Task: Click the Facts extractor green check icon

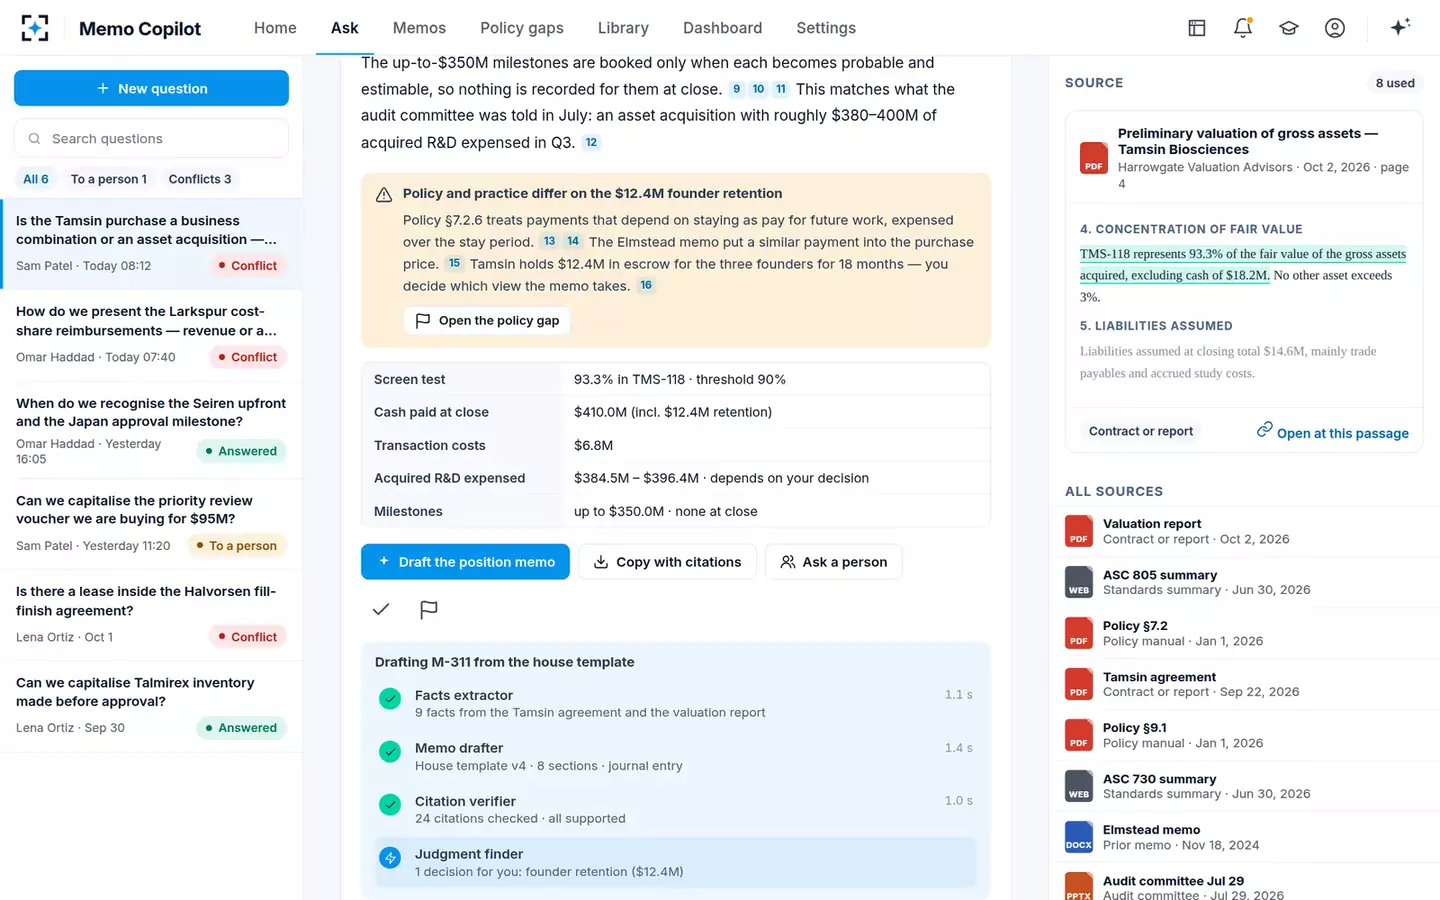Action: click(390, 699)
